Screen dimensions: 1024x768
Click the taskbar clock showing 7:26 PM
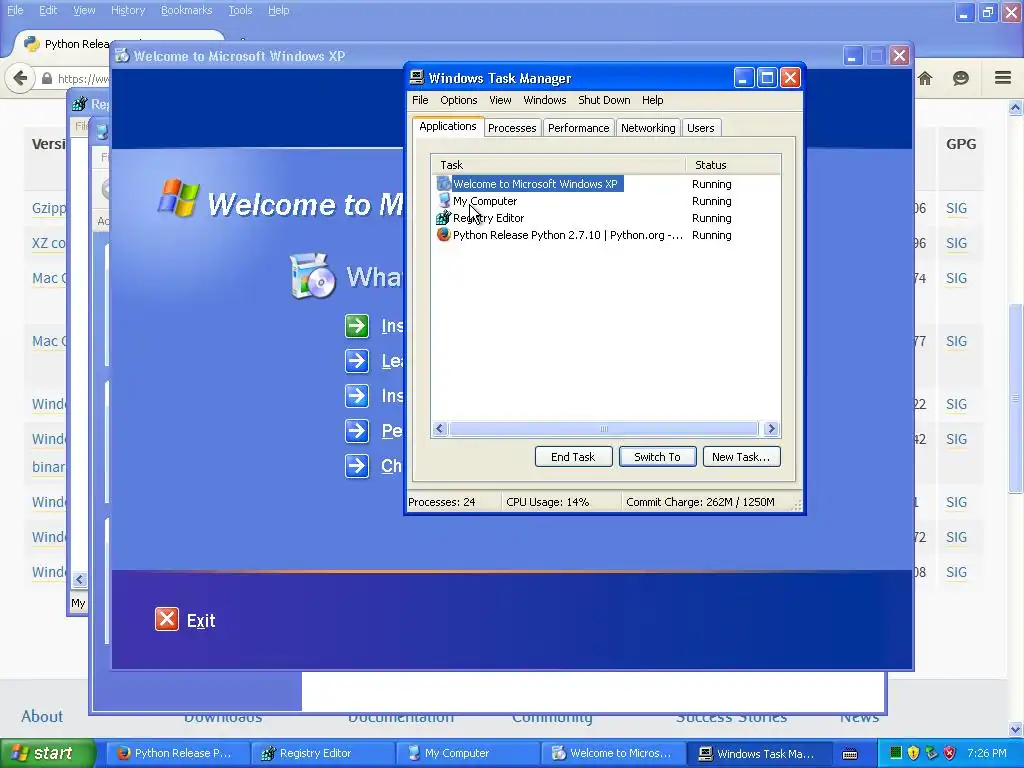(987, 753)
